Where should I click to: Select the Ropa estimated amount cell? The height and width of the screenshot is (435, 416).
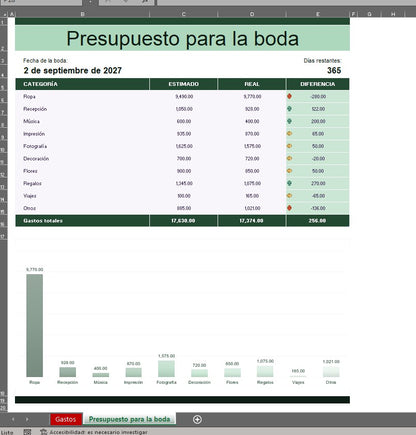tap(184, 96)
